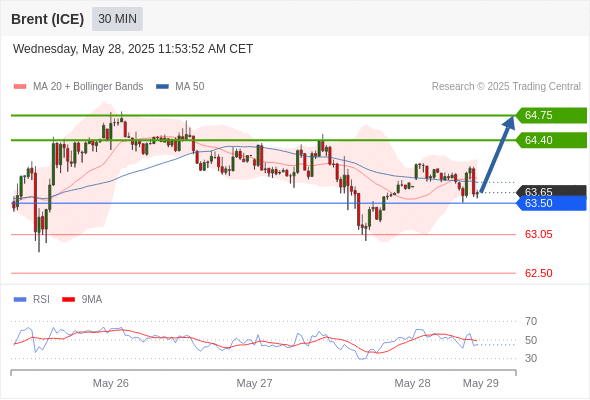
Task: Click the Brent (ICE) title
Action: click(47, 19)
